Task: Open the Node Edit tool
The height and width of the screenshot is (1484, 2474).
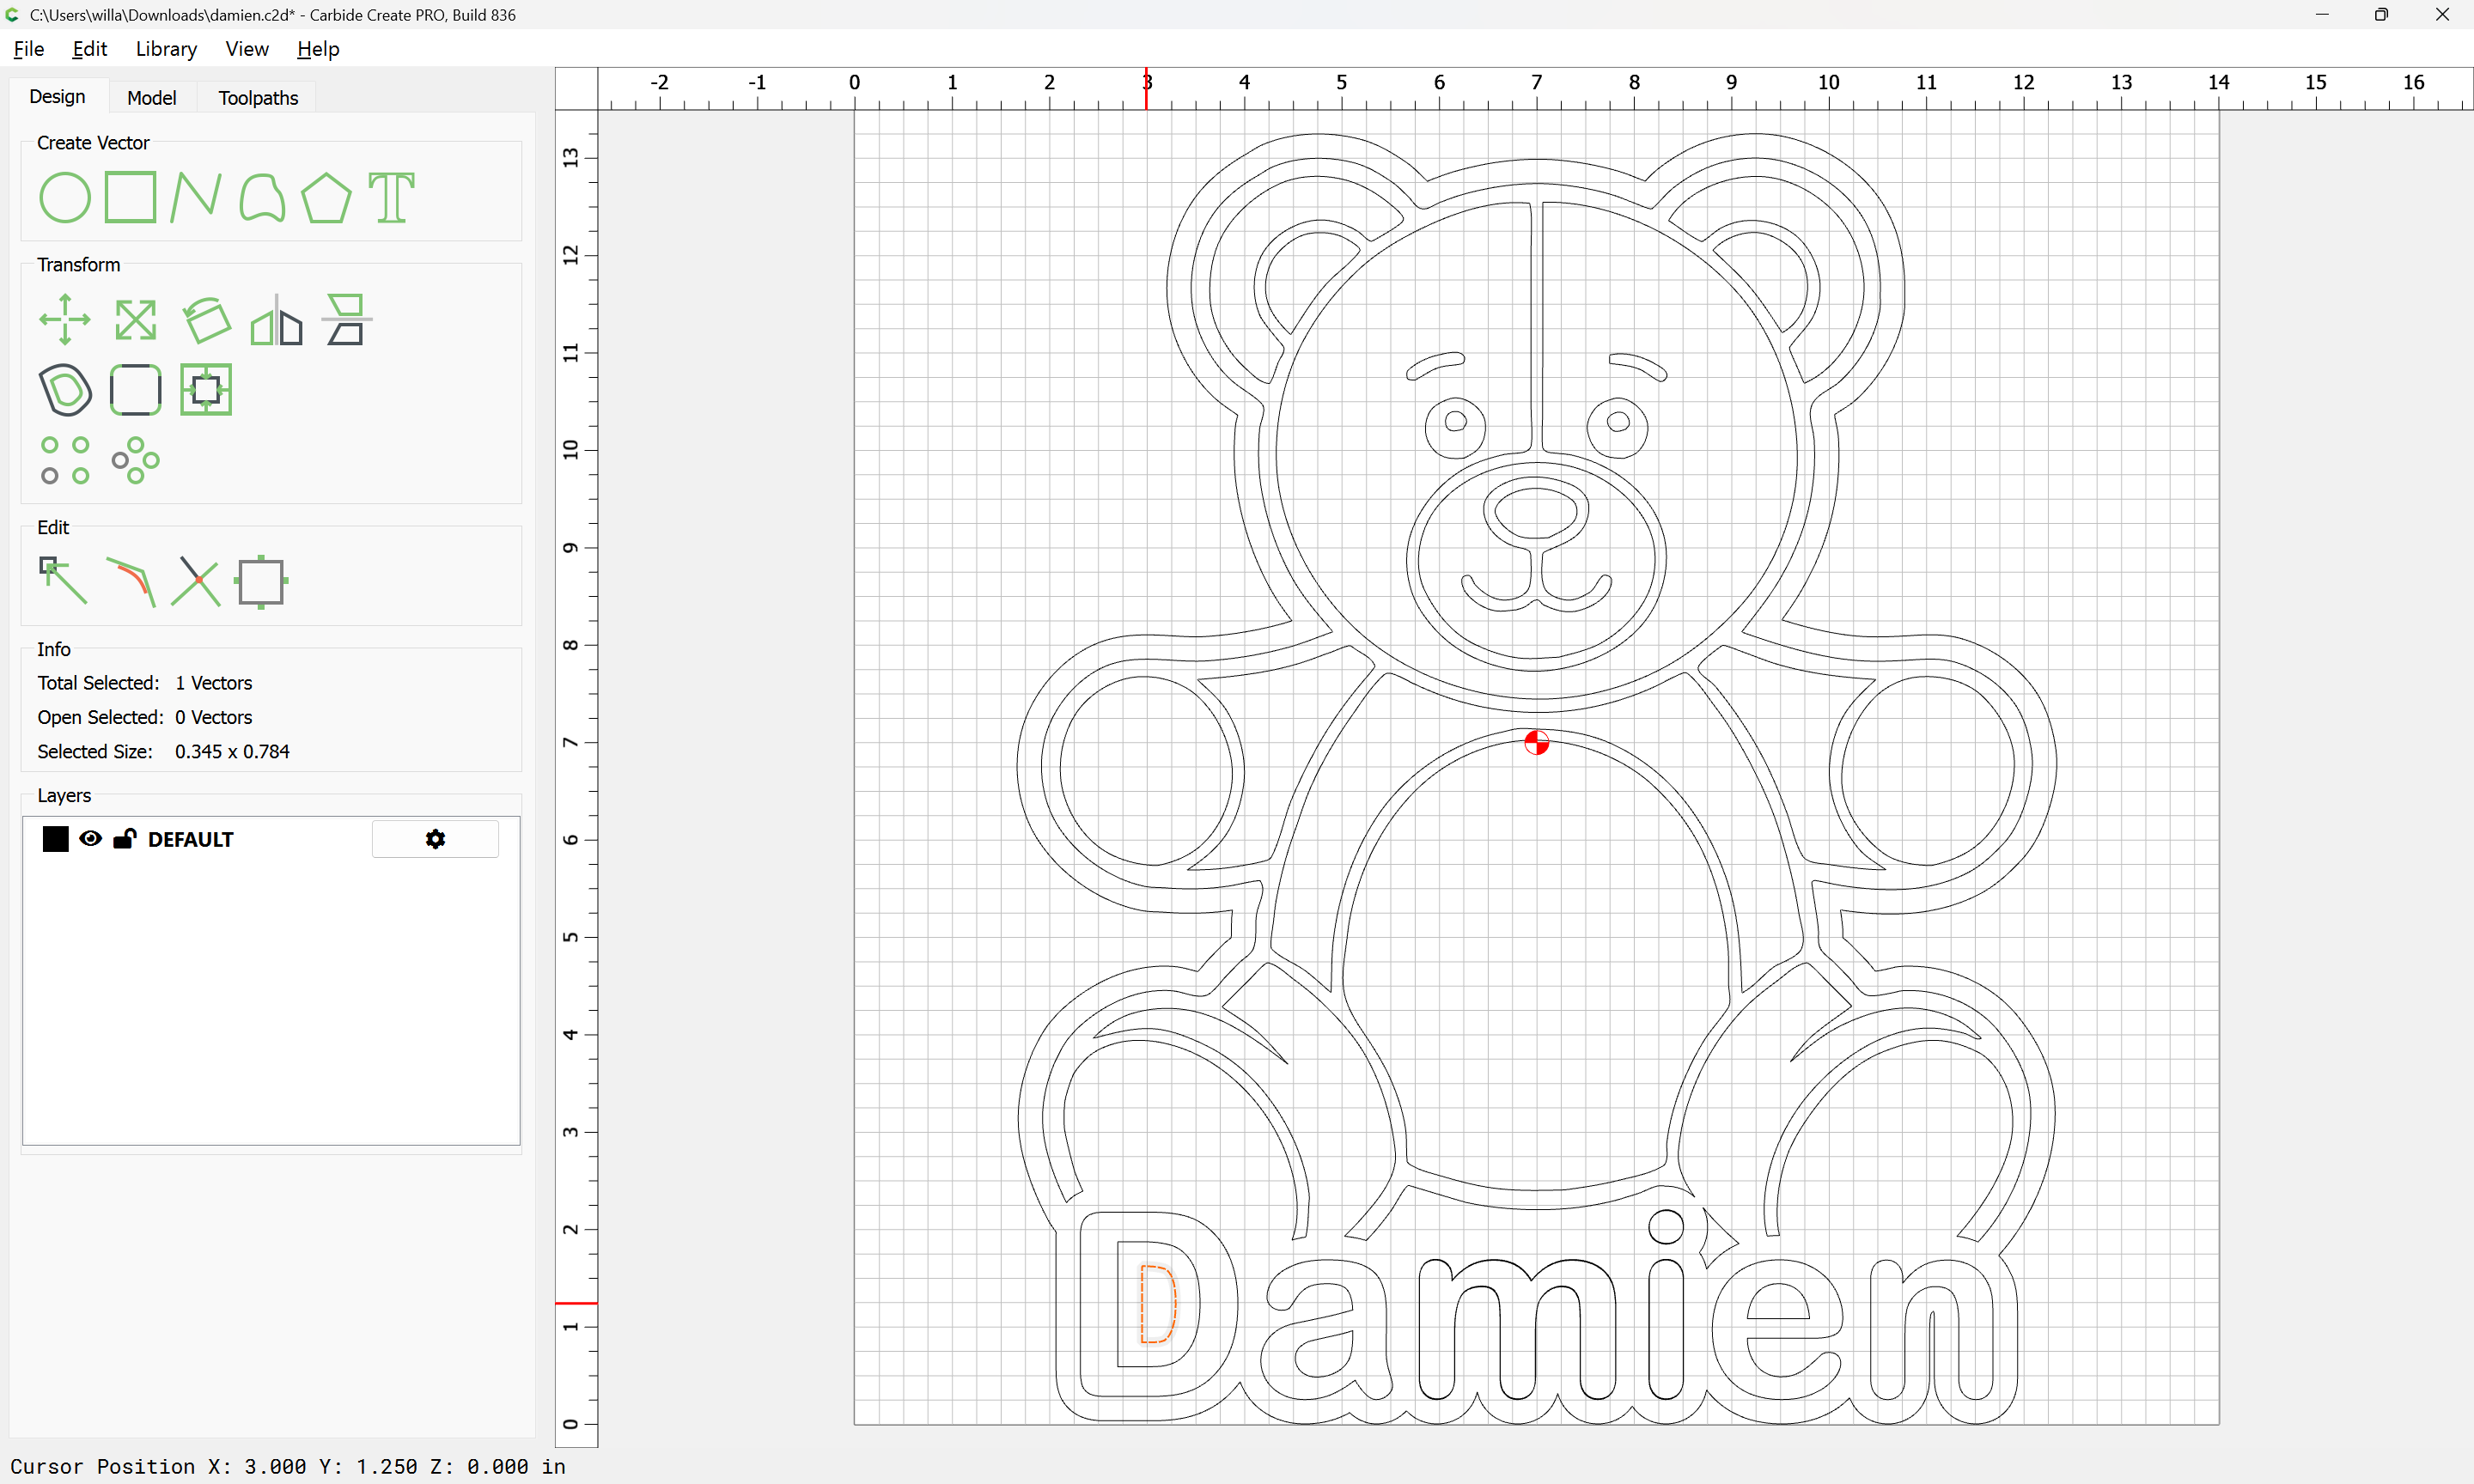Action: click(63, 581)
